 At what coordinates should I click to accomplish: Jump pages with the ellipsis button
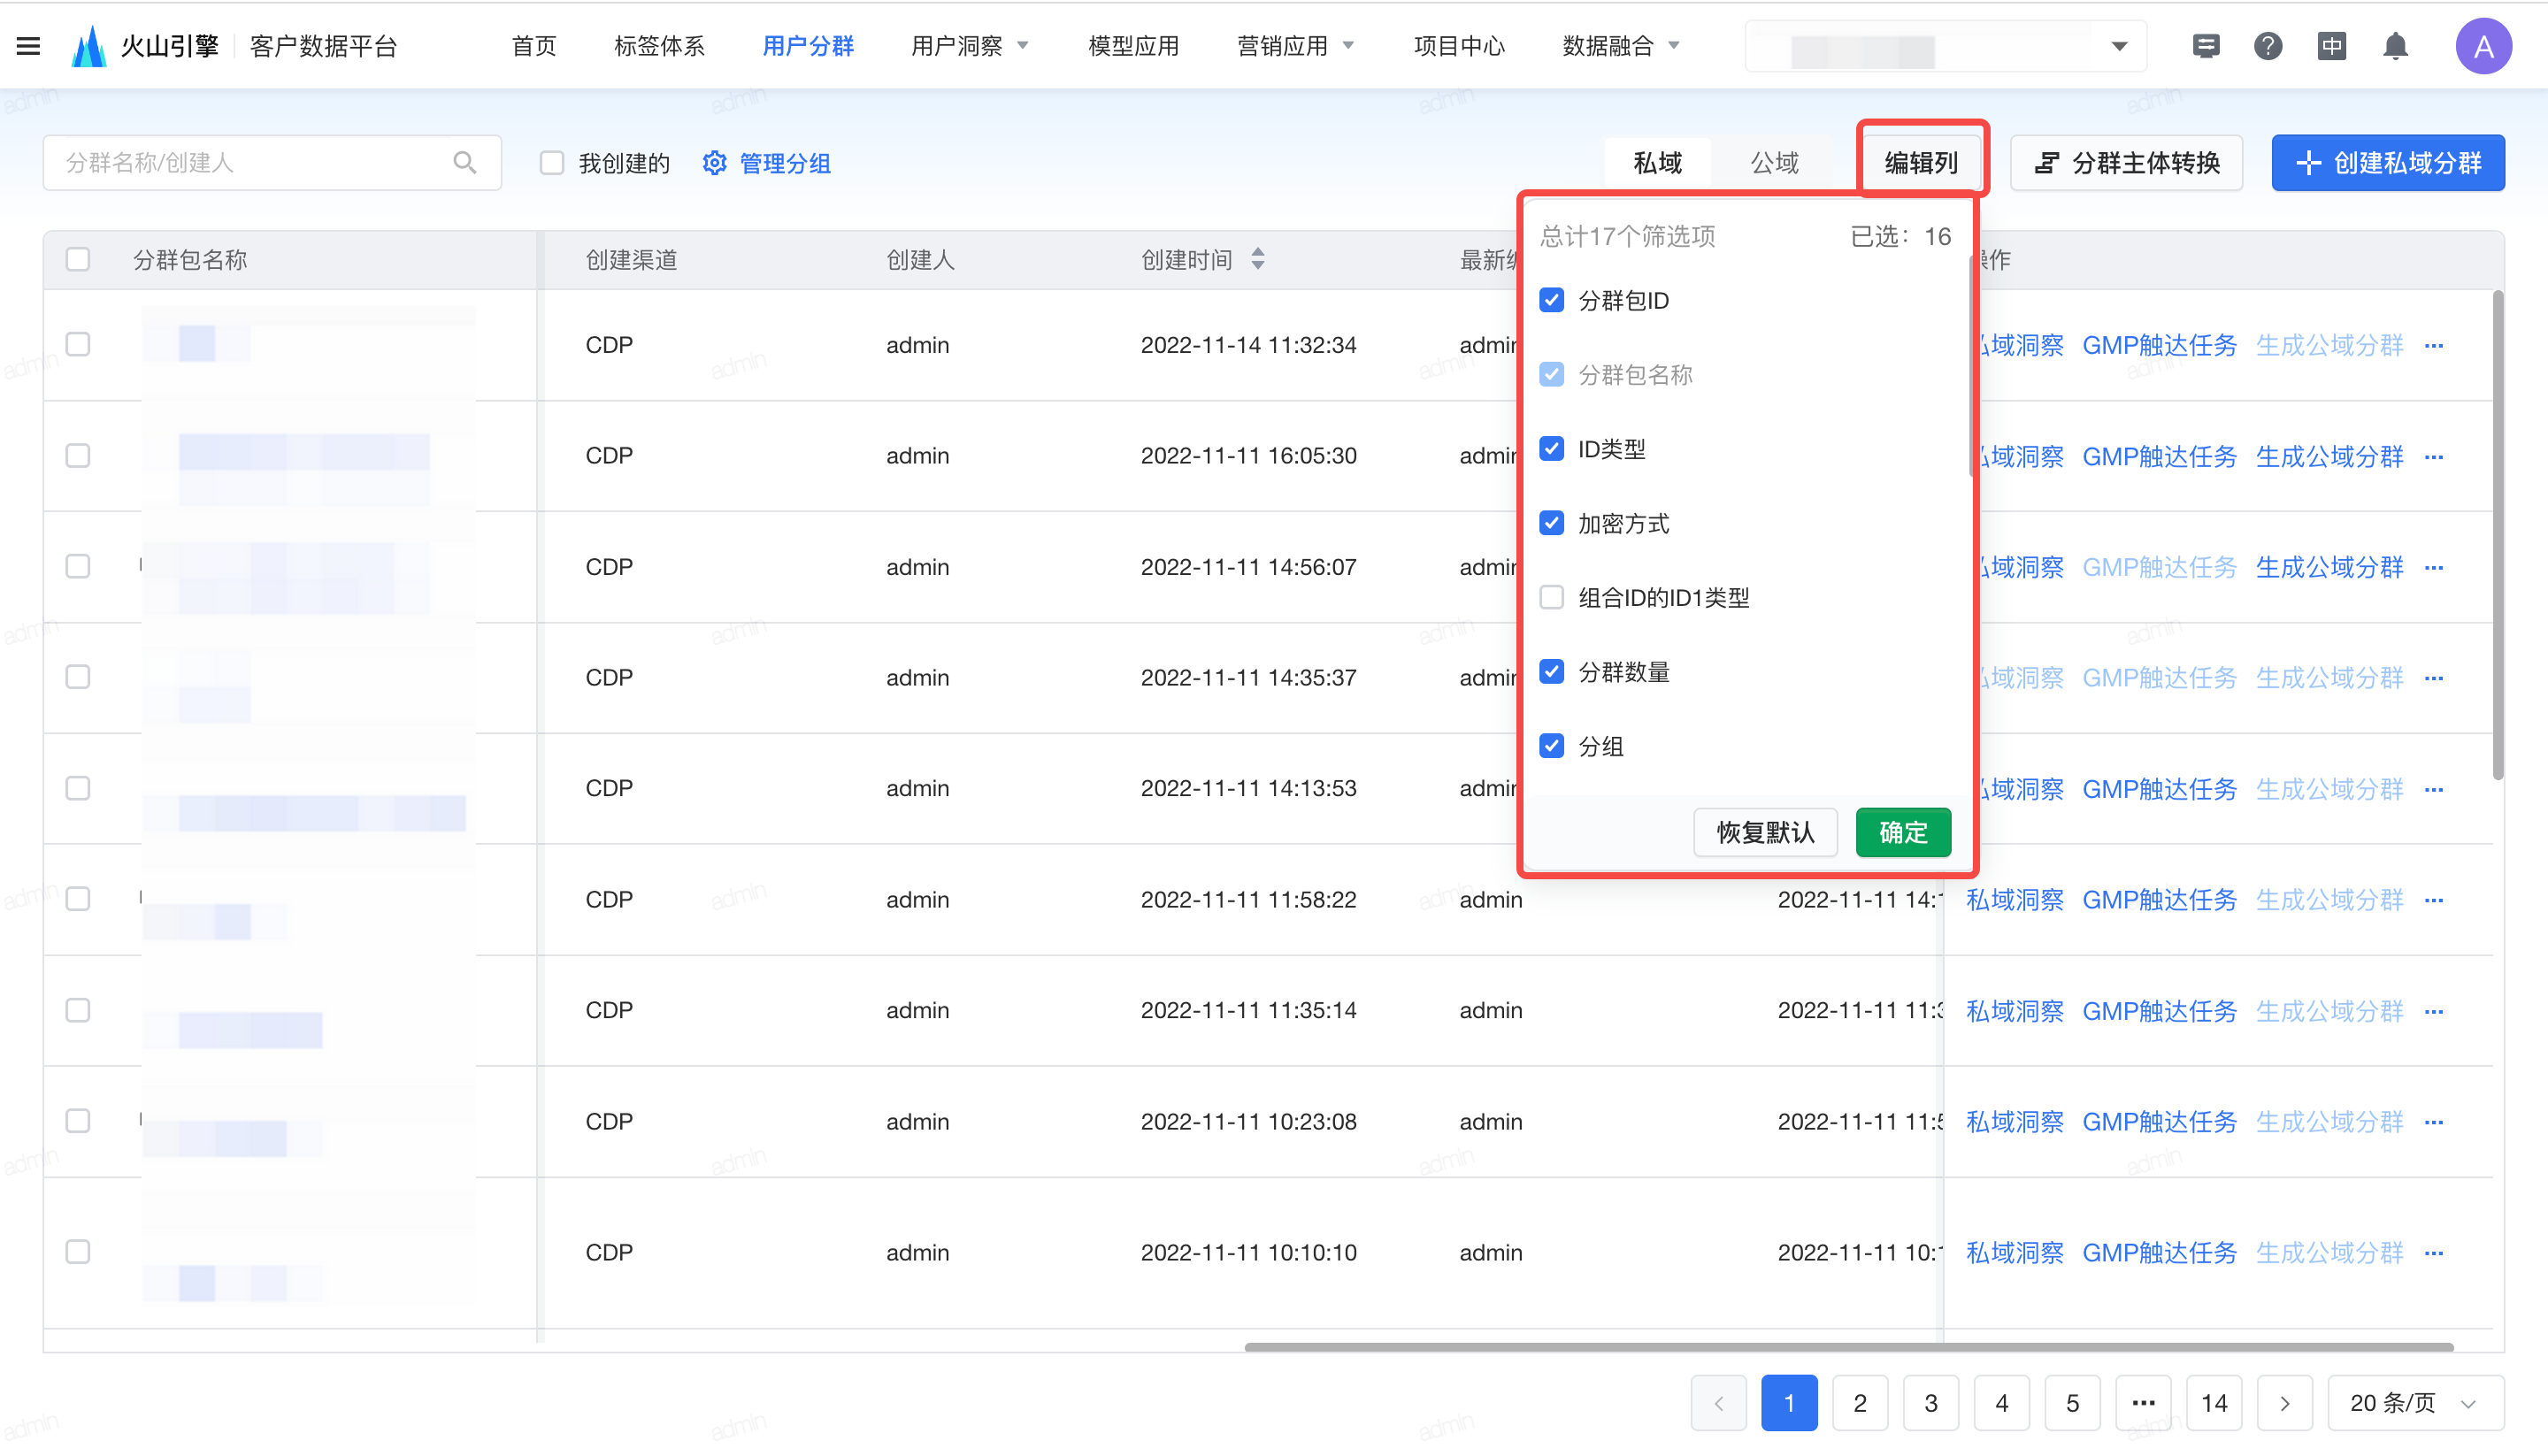coord(2143,1403)
